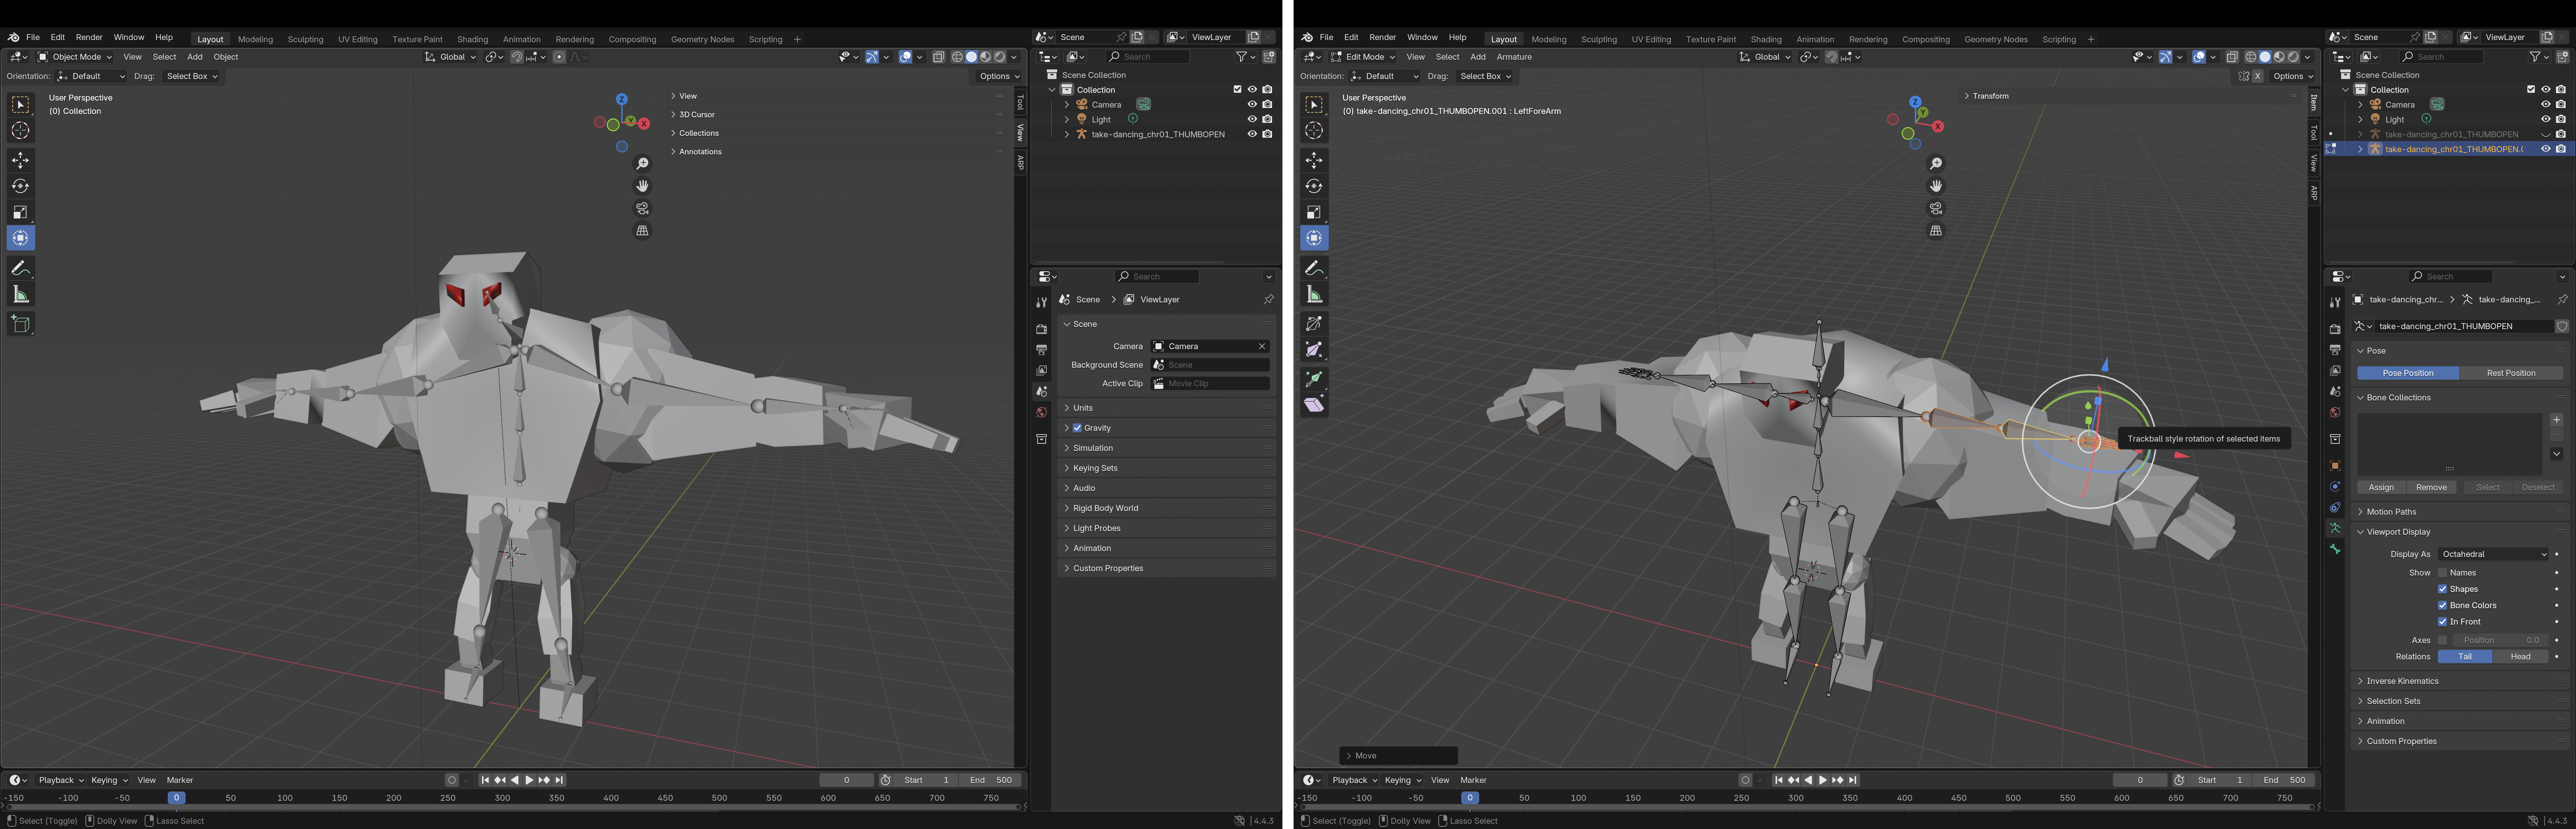
Task: Click the fake user shield icon by armature name
Action: point(2562,326)
